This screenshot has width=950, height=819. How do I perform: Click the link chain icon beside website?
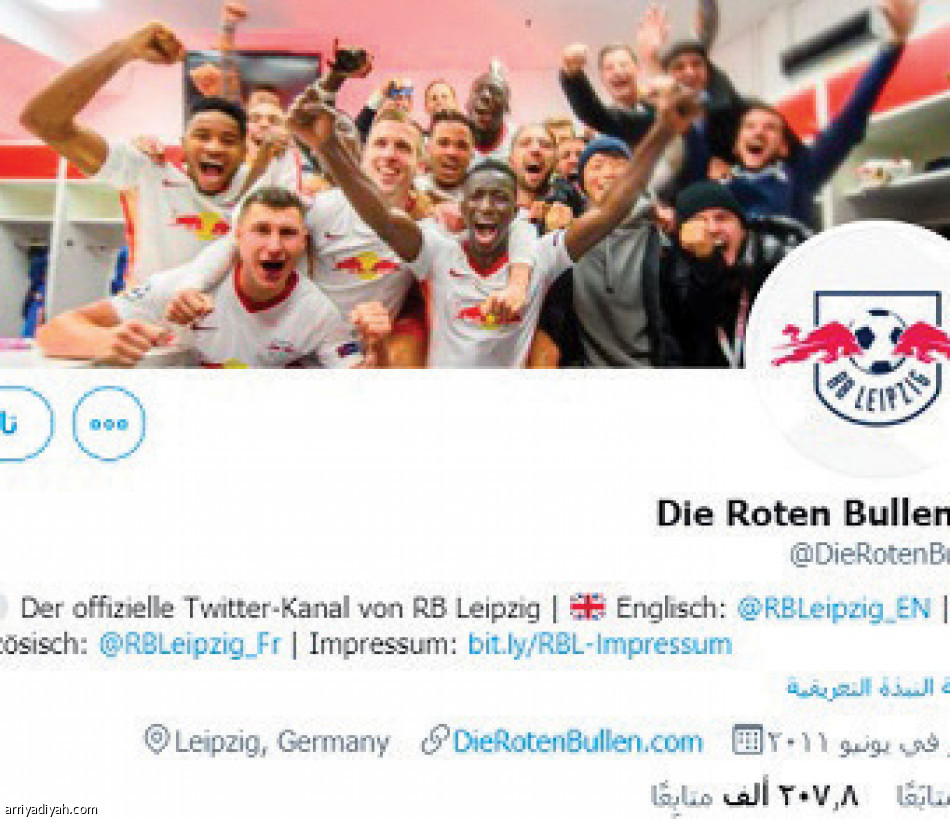[435, 740]
